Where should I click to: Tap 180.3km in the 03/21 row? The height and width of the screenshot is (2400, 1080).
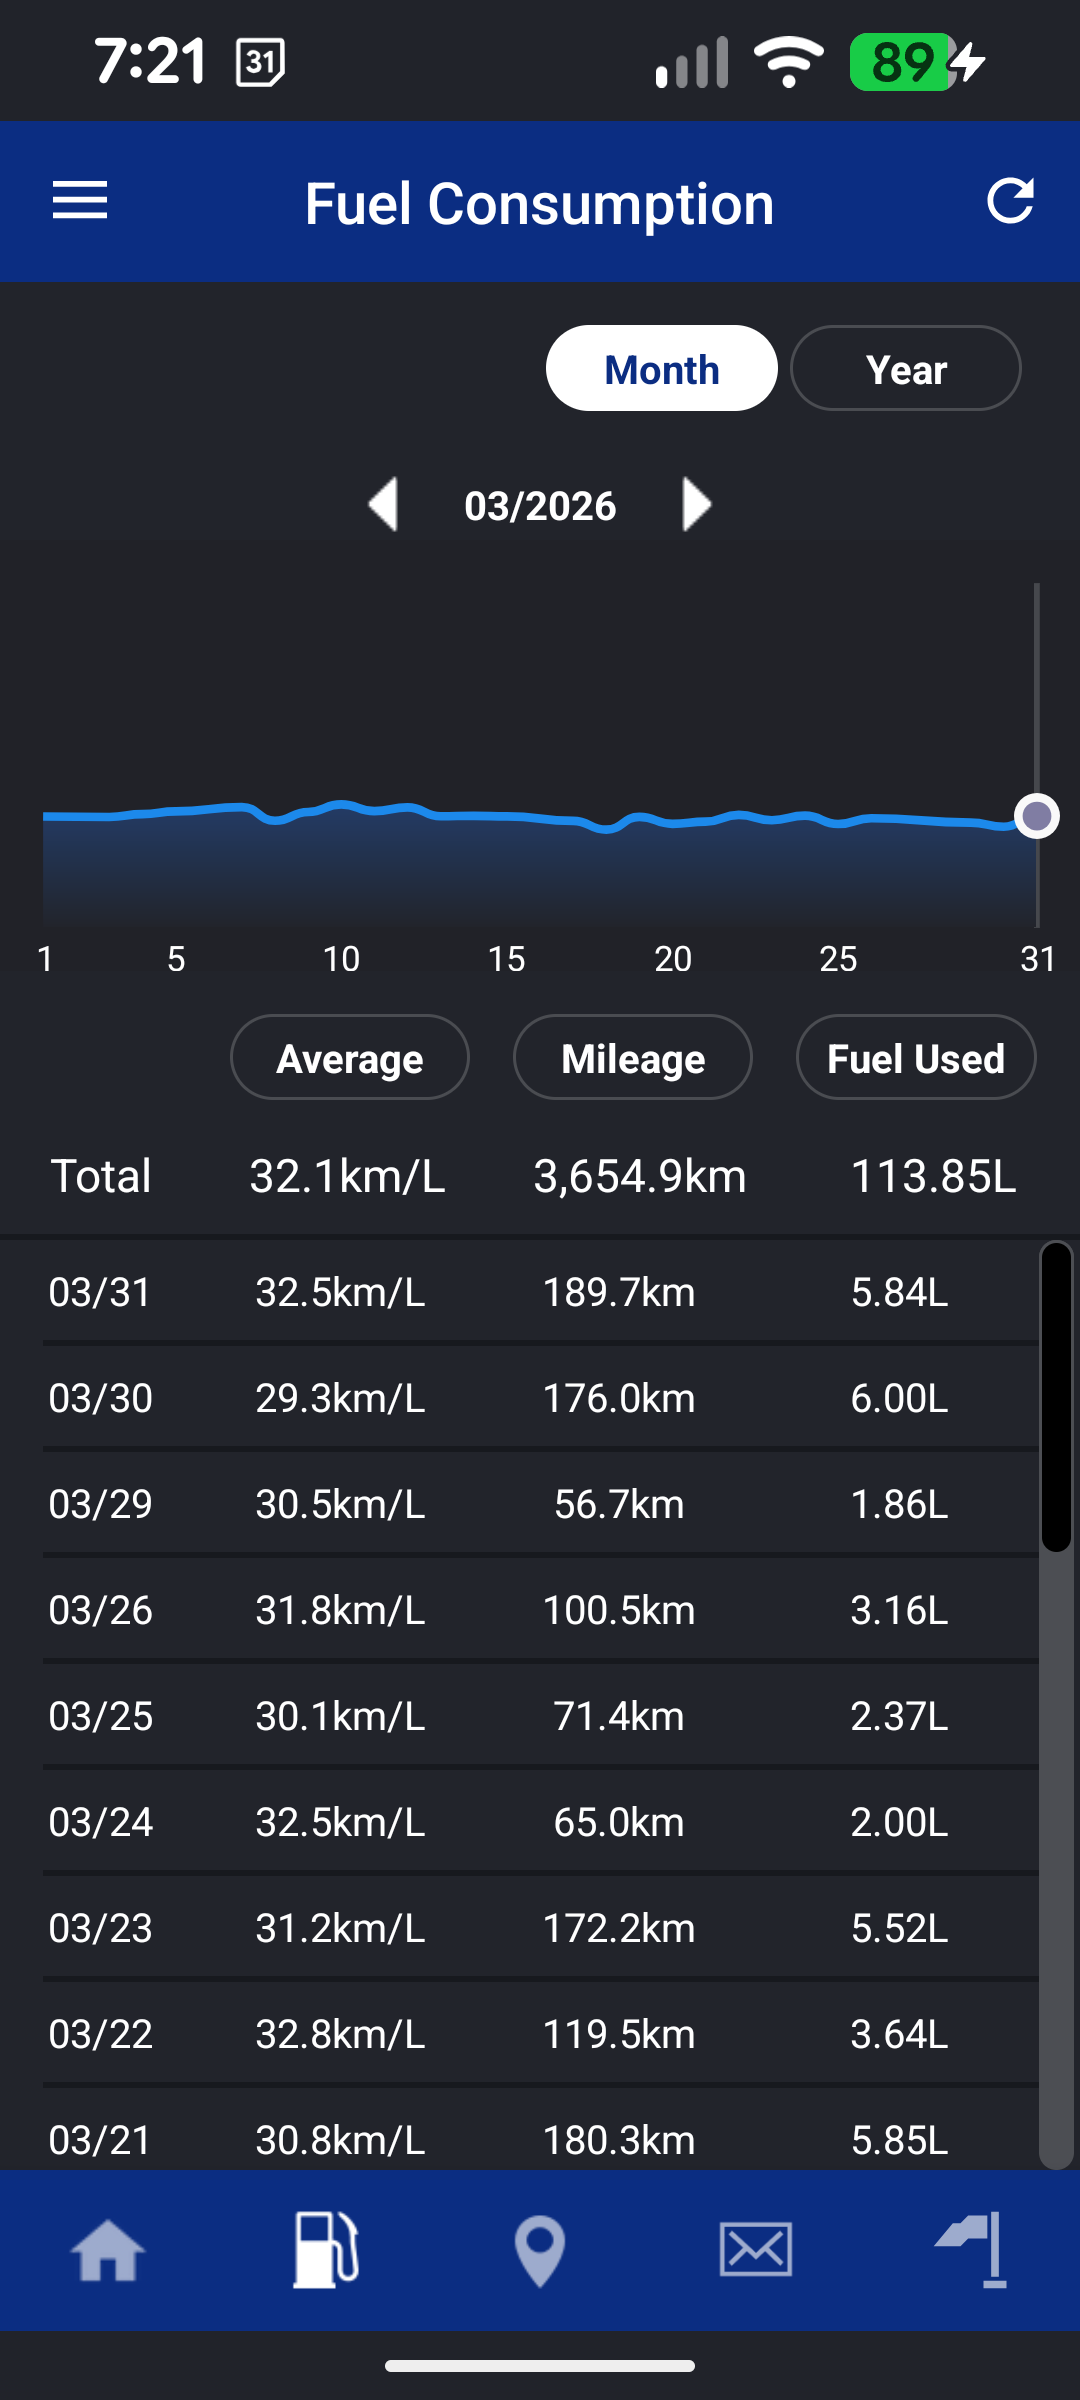619,2140
